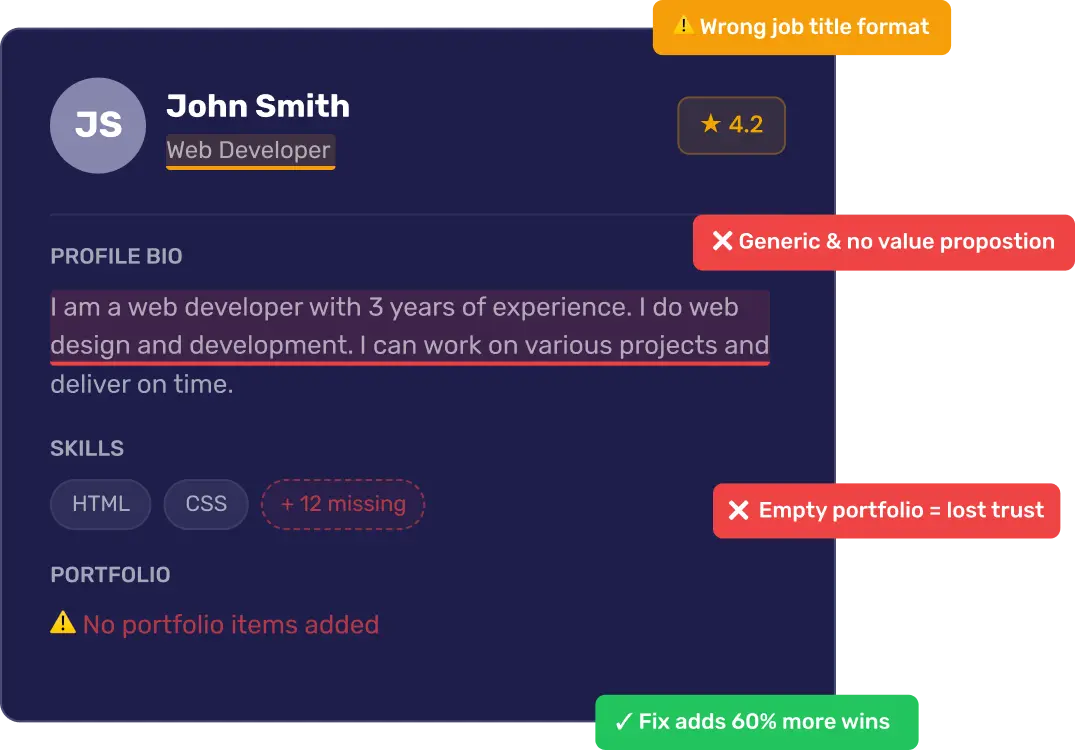This screenshot has width=1075, height=750.
Task: Click the 'Fix adds 60% more wins' button
Action: (756, 720)
